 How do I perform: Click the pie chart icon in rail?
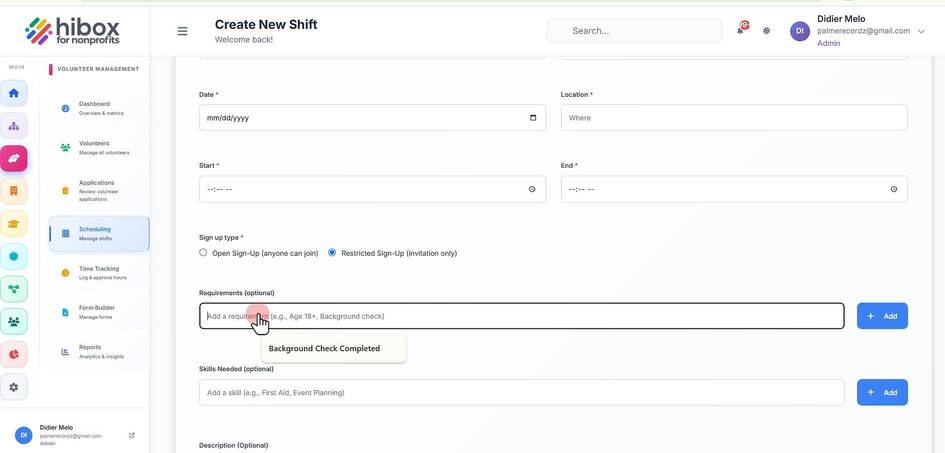point(14,354)
